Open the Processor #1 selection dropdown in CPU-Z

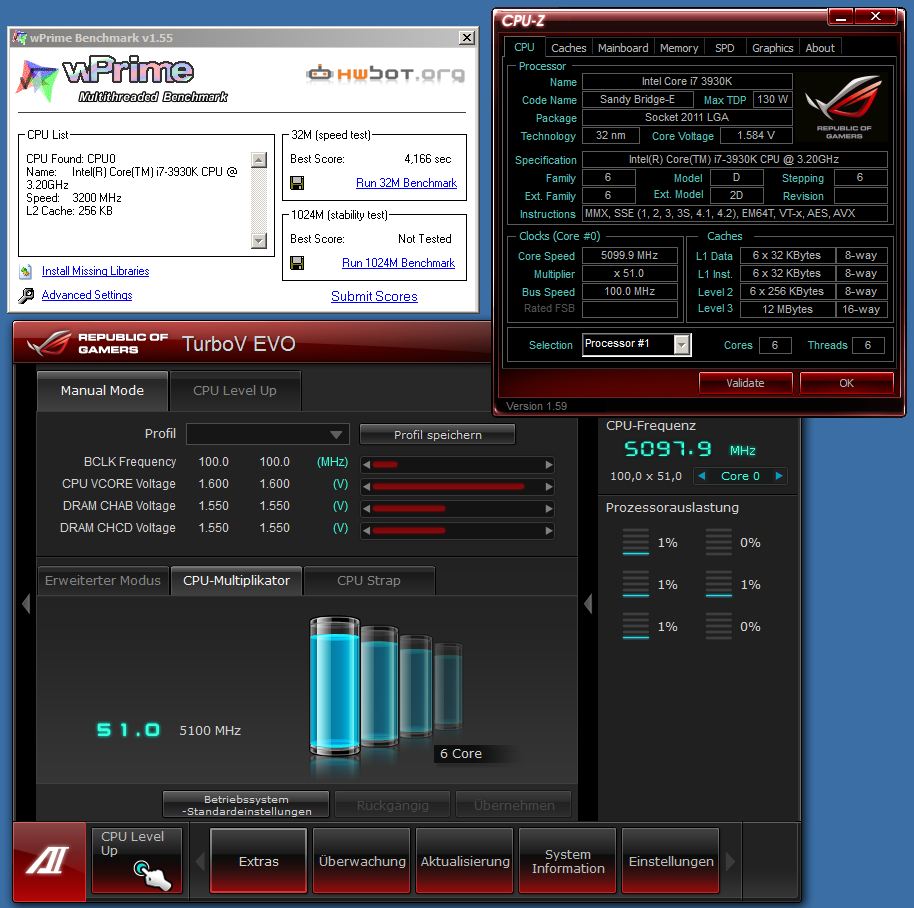coord(637,344)
